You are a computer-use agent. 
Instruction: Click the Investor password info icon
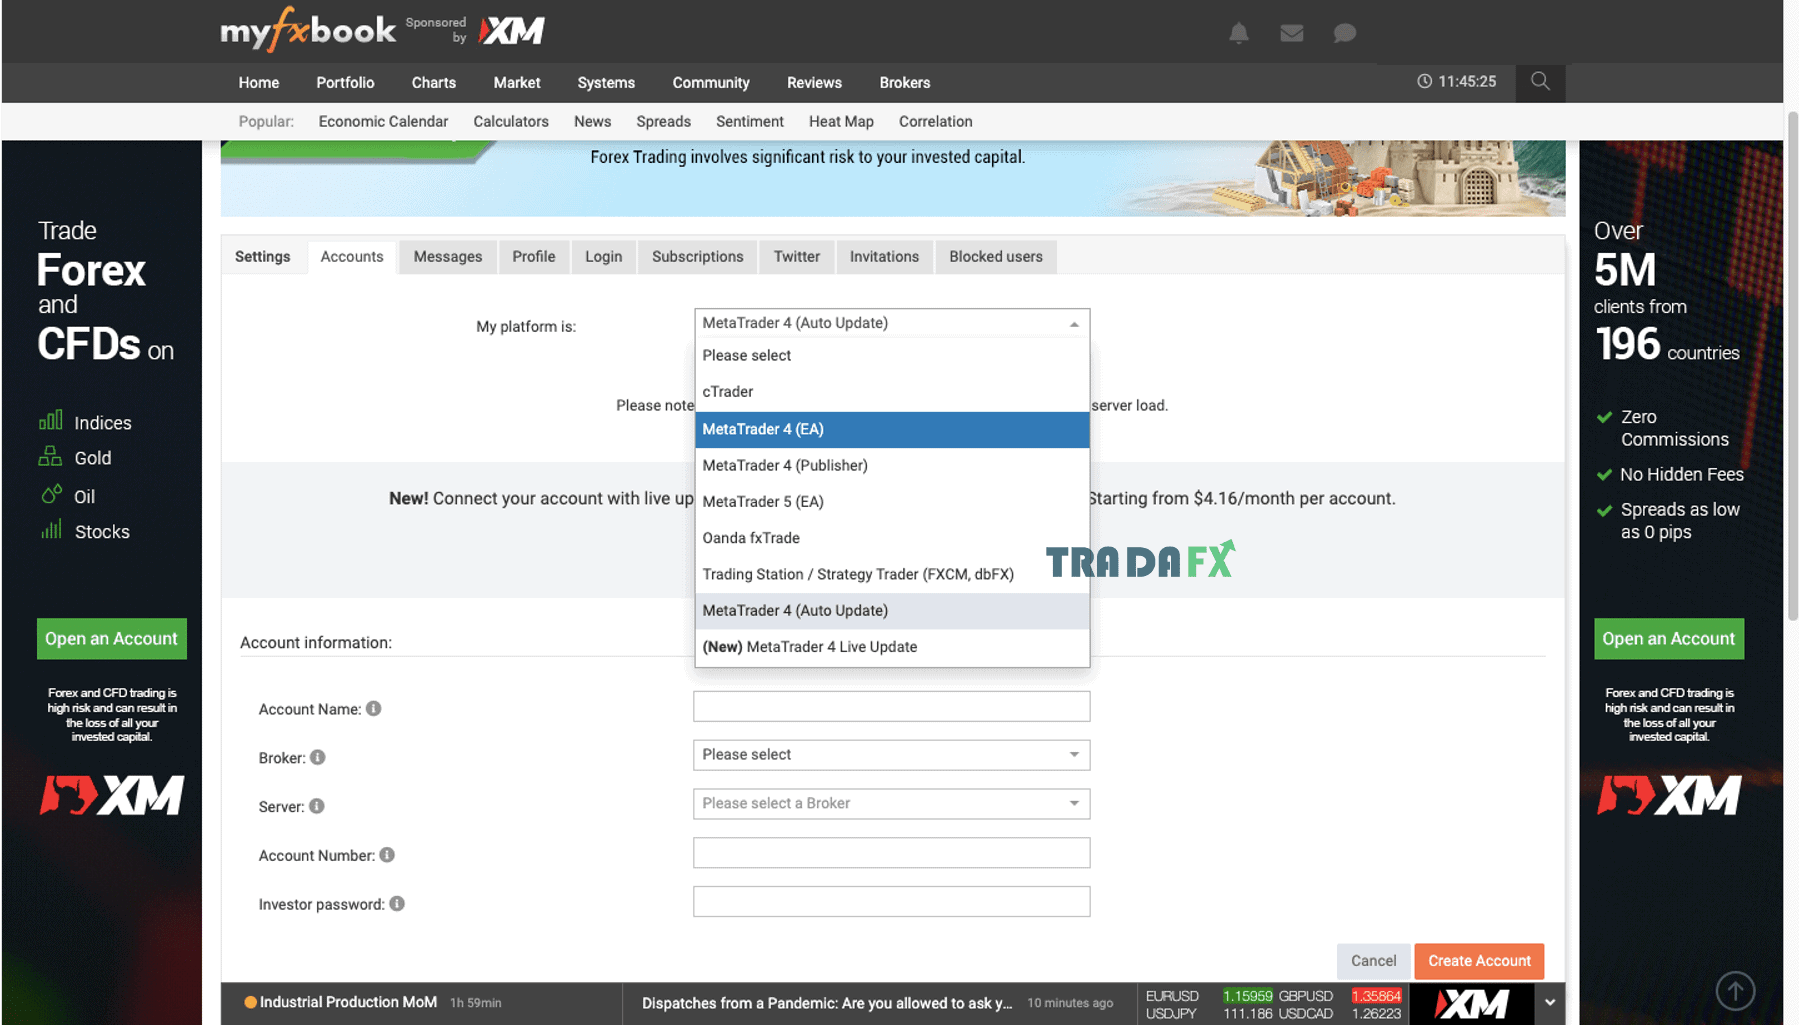397,904
